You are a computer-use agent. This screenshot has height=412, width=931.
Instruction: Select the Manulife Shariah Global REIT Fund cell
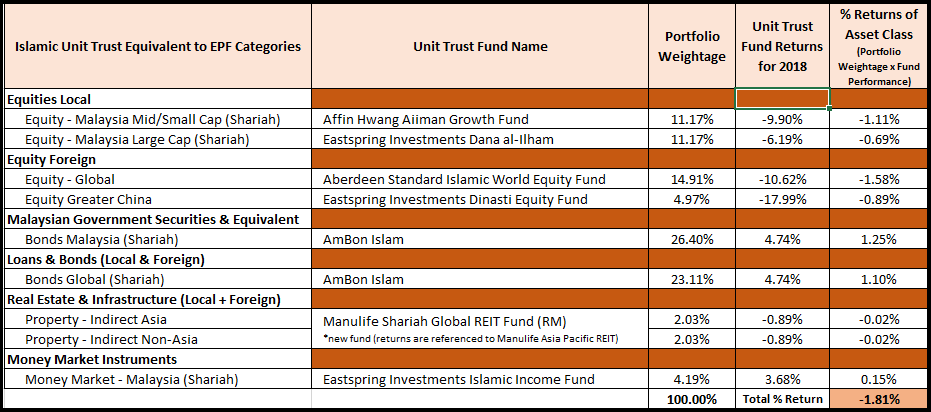click(480, 329)
